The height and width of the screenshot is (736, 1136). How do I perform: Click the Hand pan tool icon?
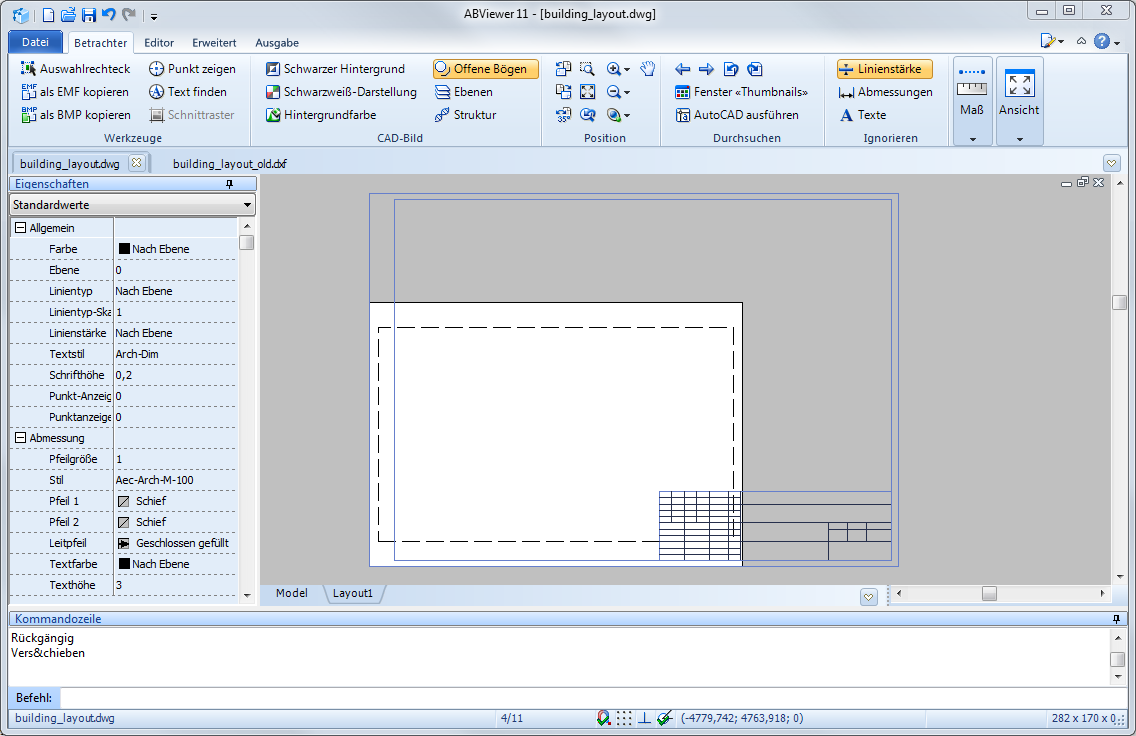pos(647,69)
